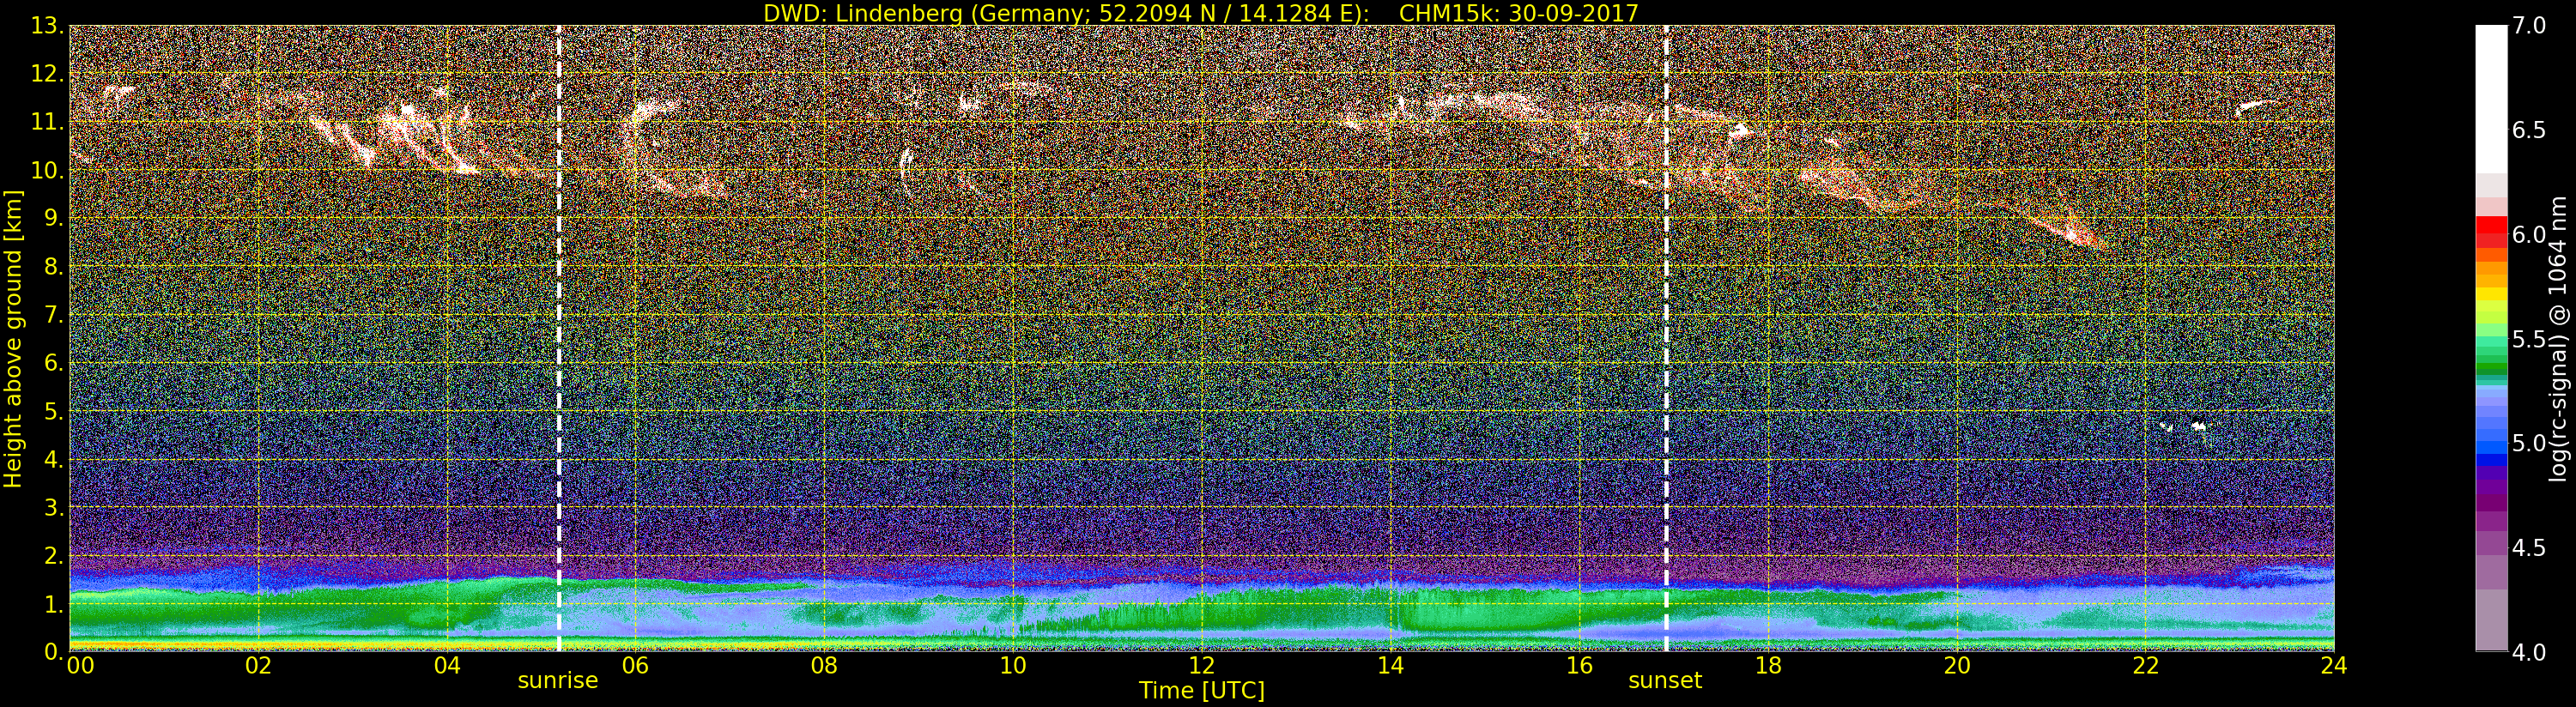The width and height of the screenshot is (2576, 707).
Task: Click the time axis tick label '20'
Action: (x=1957, y=666)
